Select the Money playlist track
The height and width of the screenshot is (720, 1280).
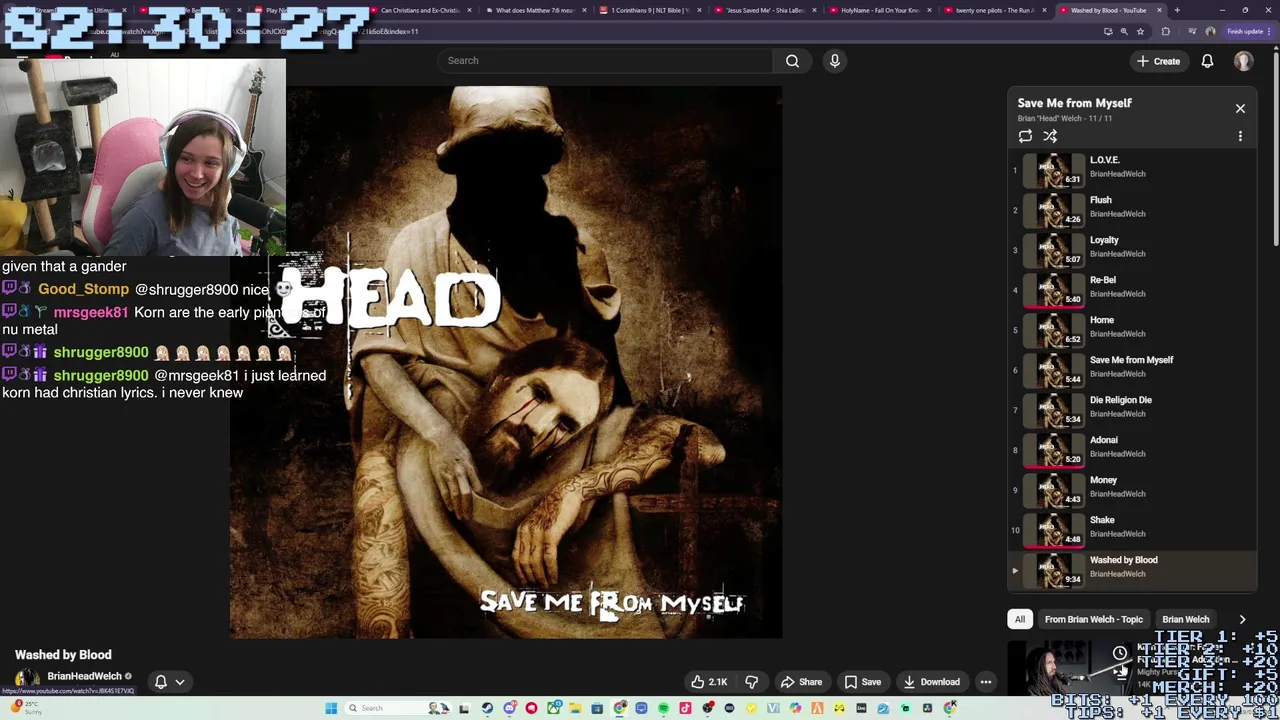point(1132,490)
